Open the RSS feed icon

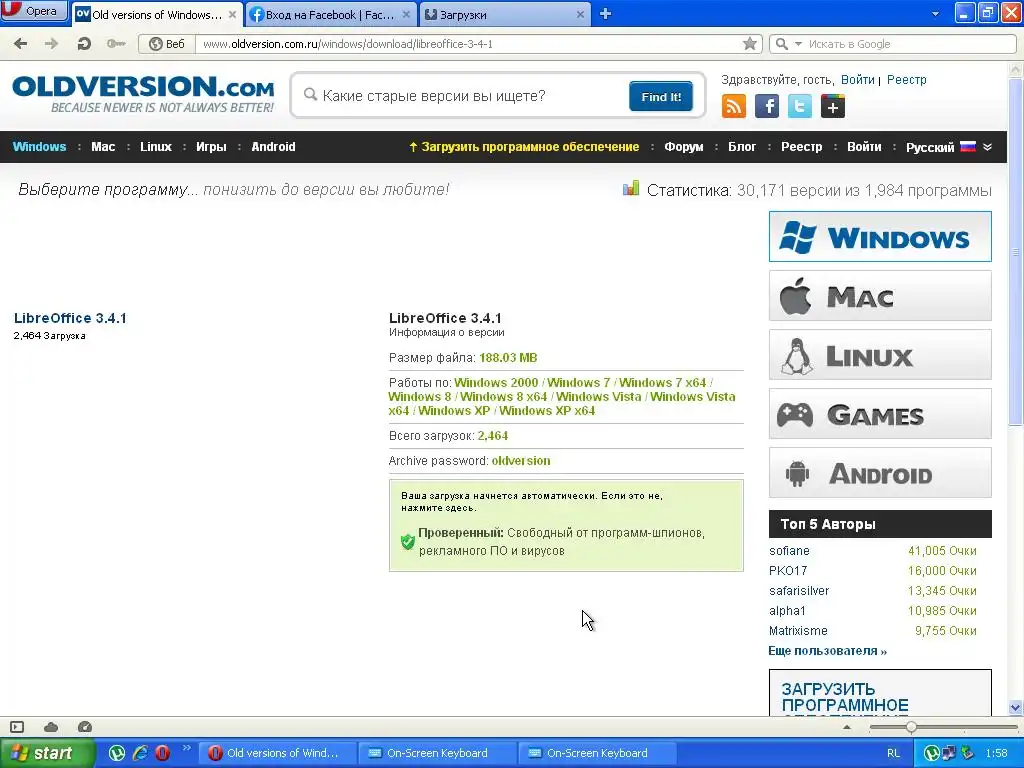tap(733, 106)
